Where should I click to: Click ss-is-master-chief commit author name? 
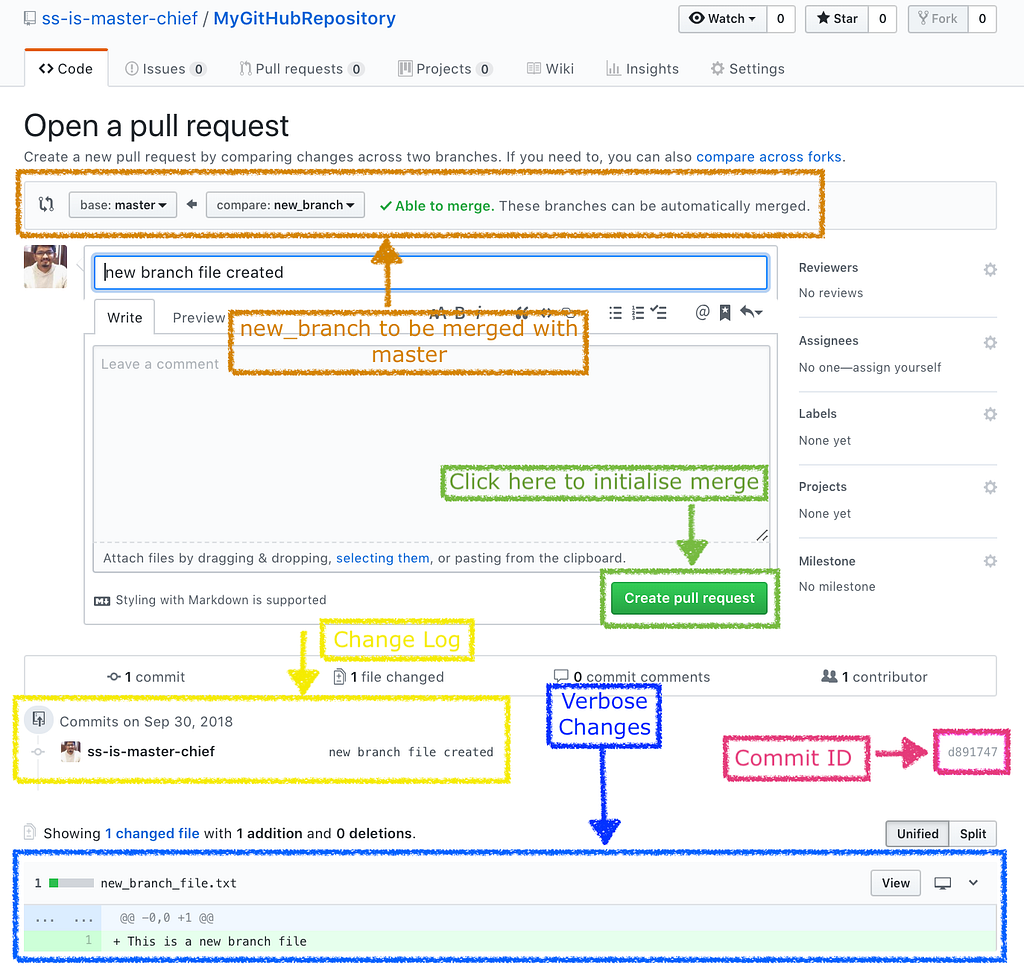151,752
